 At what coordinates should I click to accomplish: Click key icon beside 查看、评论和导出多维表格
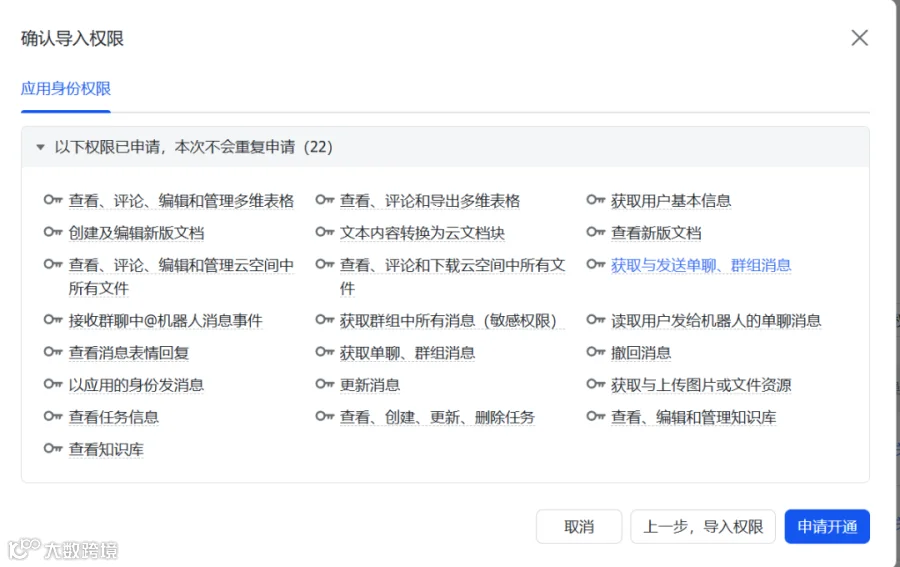(x=324, y=200)
